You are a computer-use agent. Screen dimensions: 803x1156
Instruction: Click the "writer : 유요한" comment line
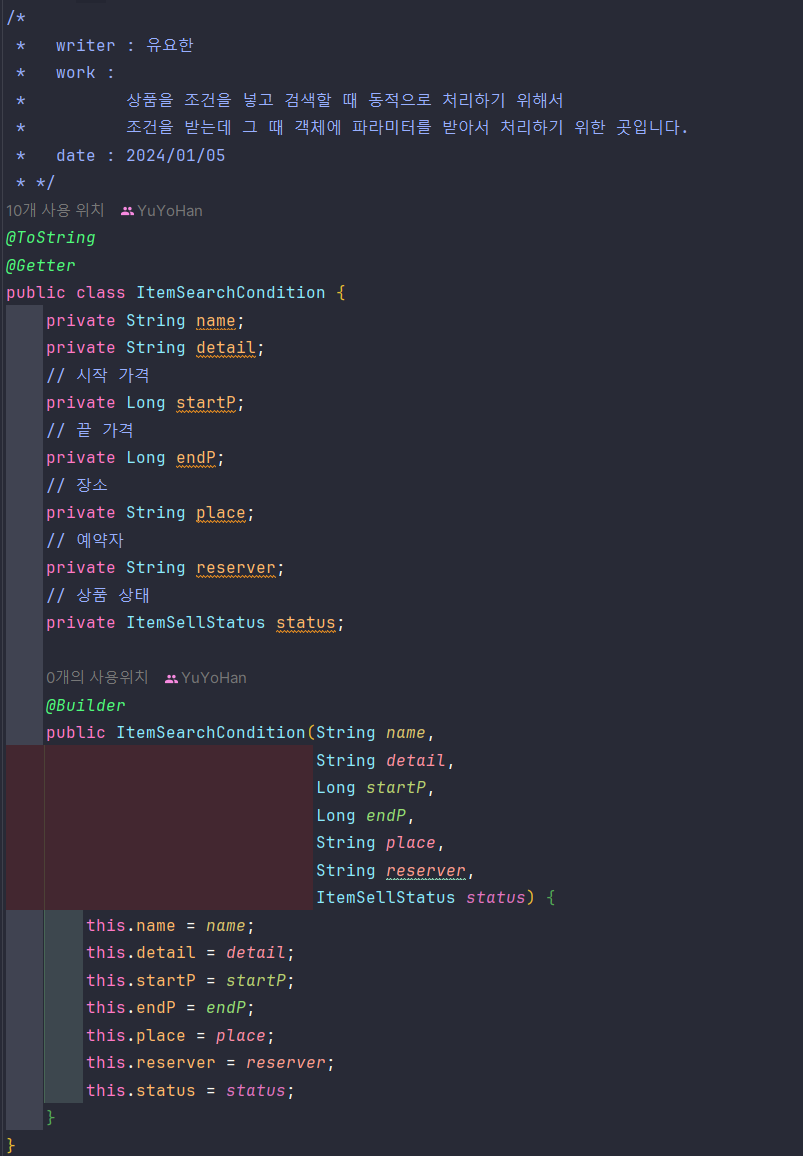click(x=125, y=46)
